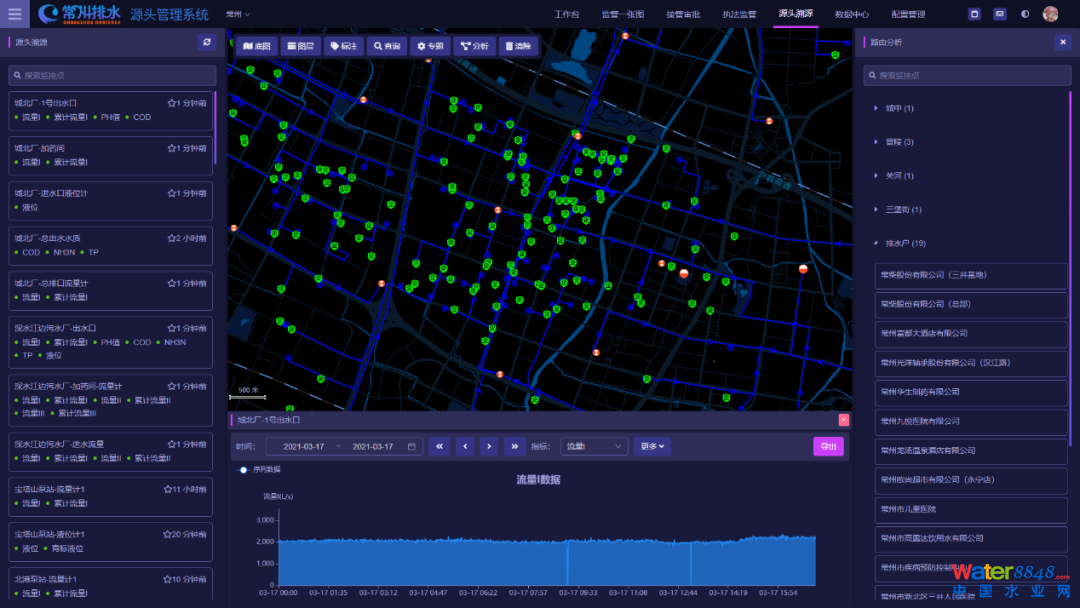Open the 常州 city dropdown in header
The image size is (1080, 608).
(x=238, y=15)
